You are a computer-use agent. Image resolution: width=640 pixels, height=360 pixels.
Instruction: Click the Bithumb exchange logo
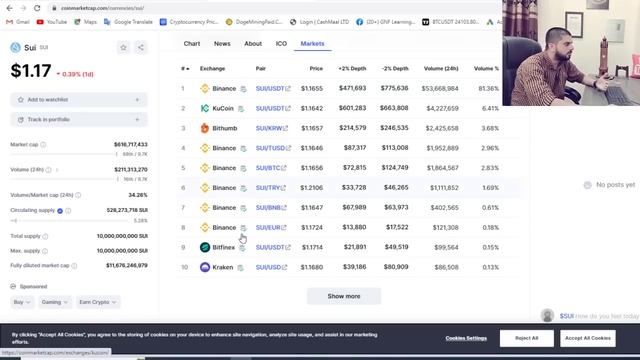coord(205,128)
